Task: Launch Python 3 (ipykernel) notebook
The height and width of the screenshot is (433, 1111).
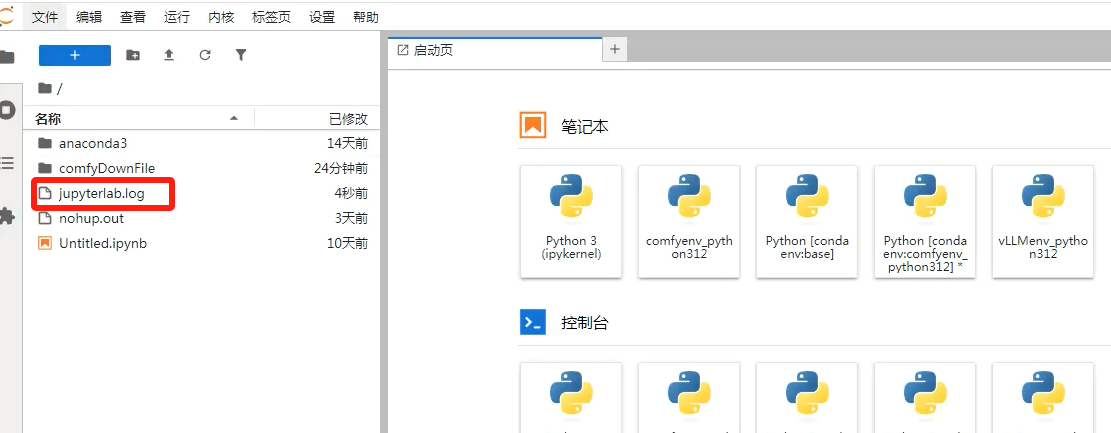Action: click(571, 222)
